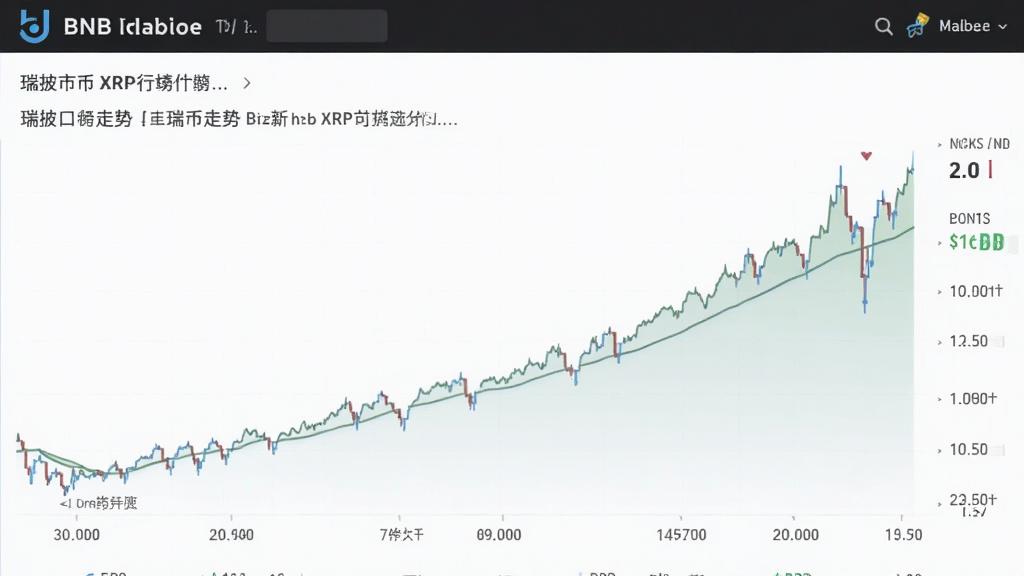Click the yellow and blue badge icon beside Malbee
The height and width of the screenshot is (576, 1024).
[918, 26]
